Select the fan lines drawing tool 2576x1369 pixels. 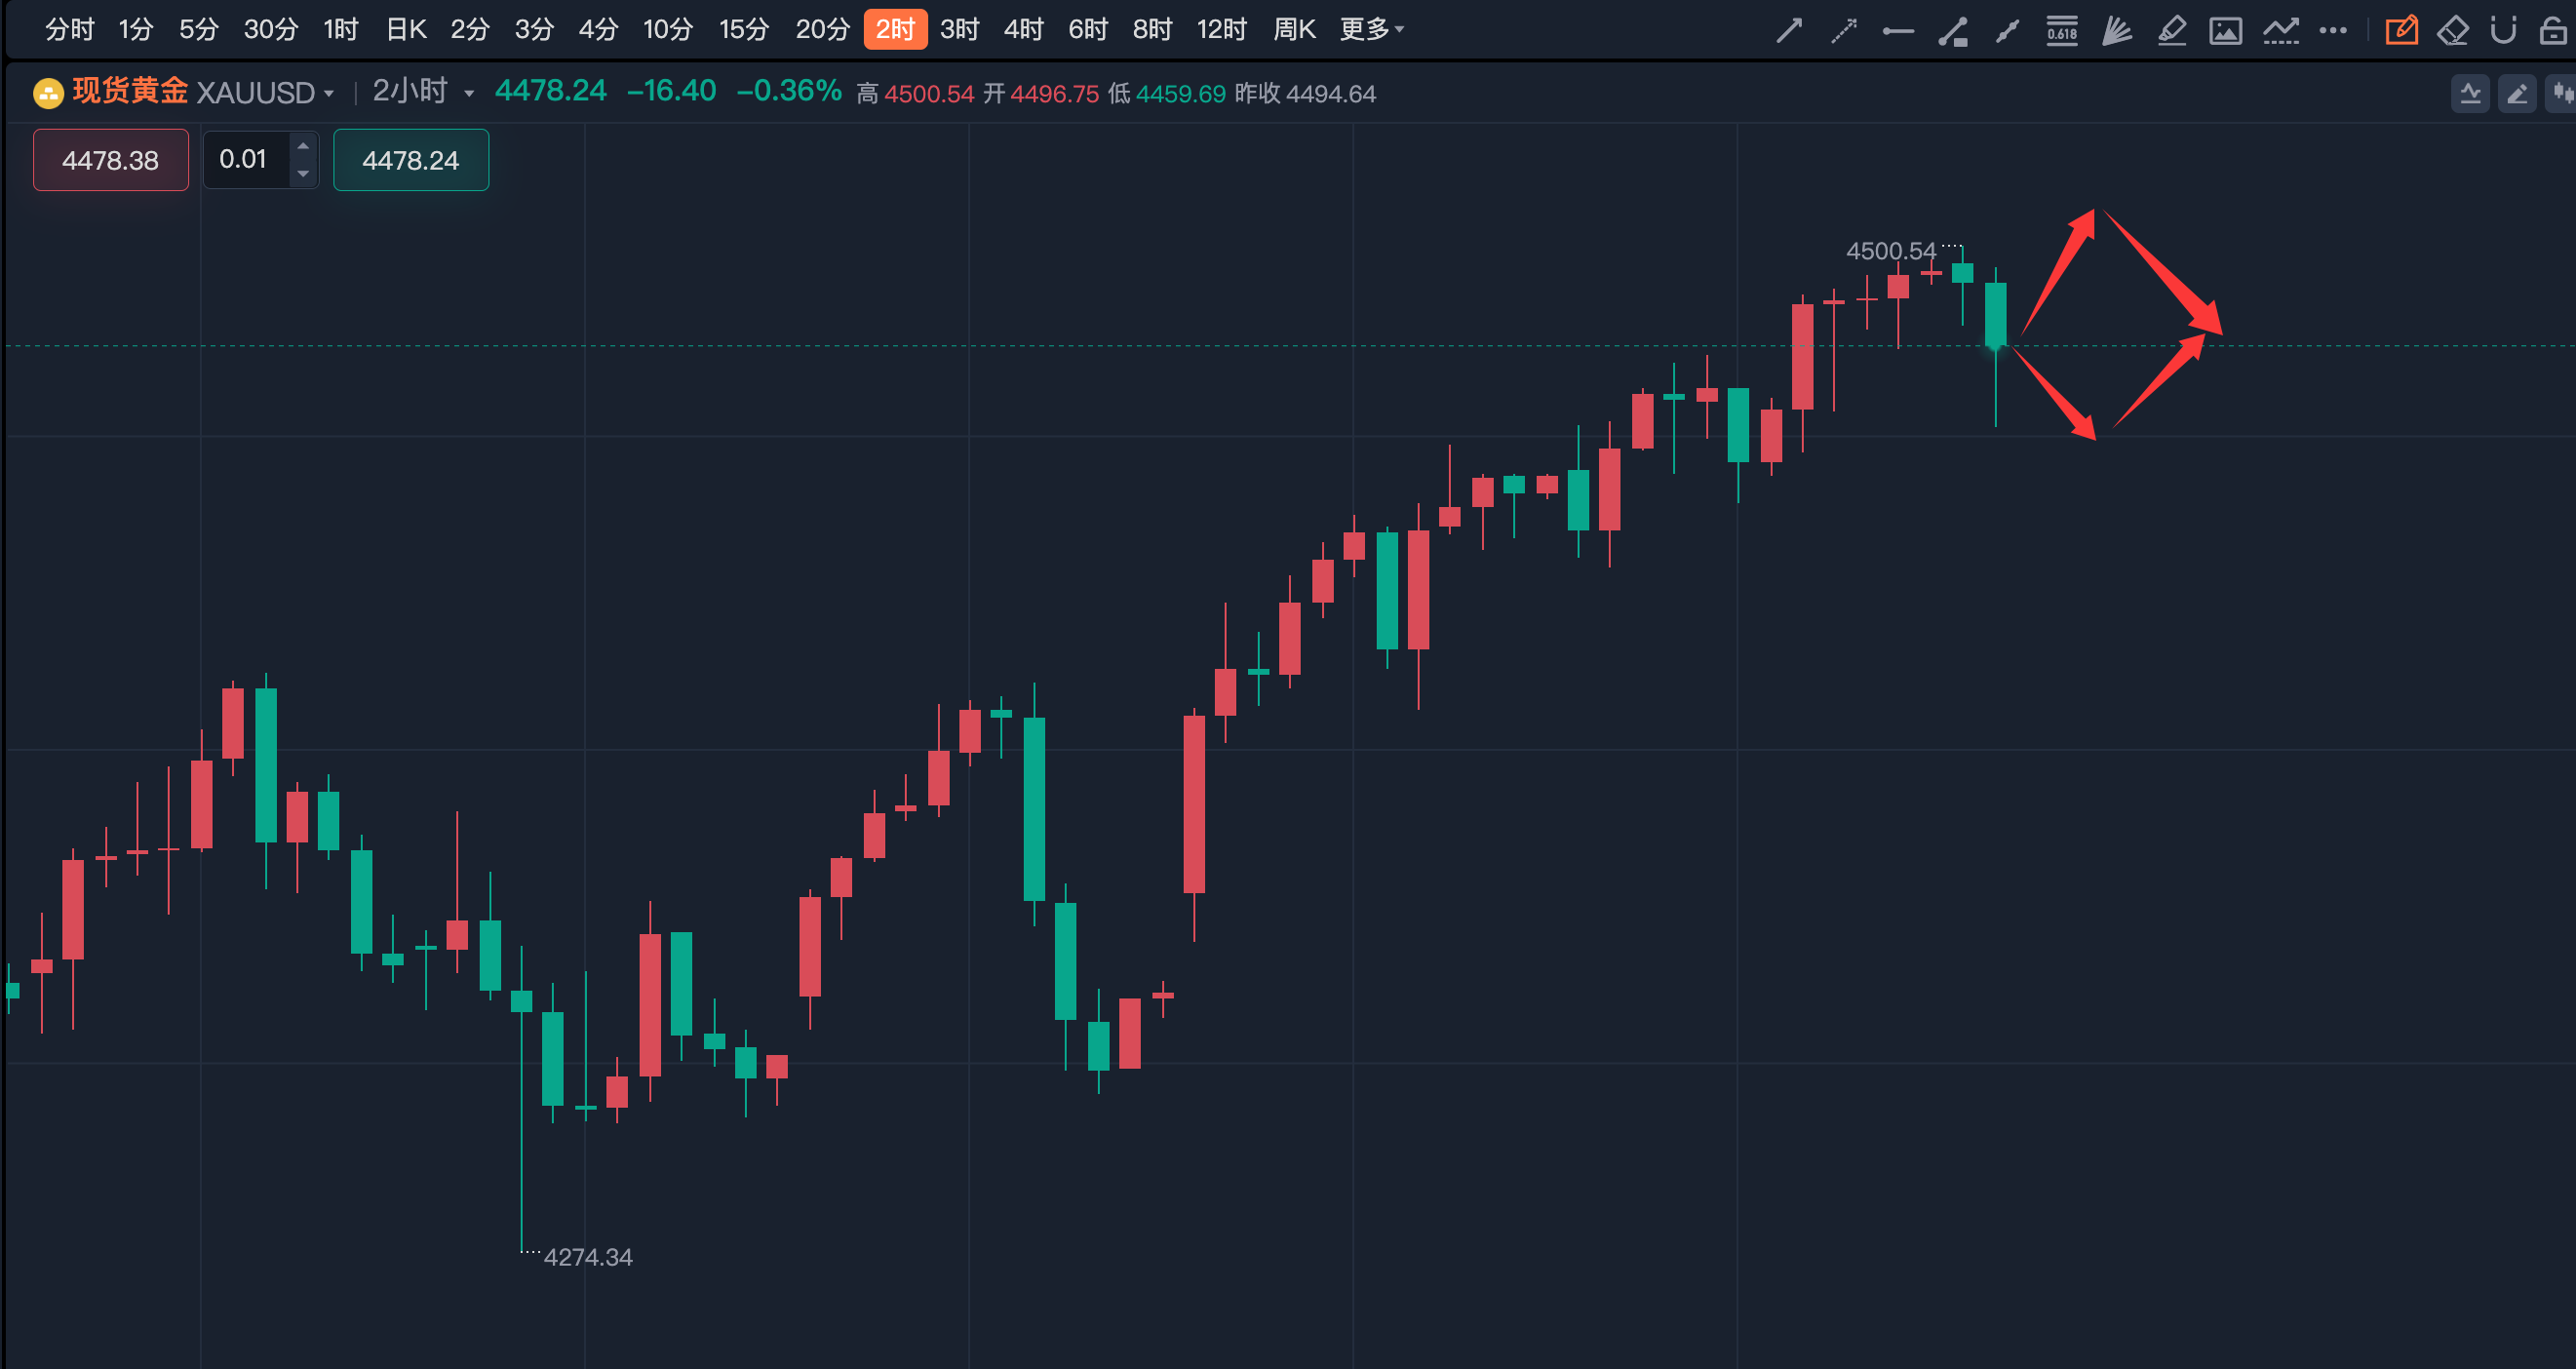pyautogui.click(x=2116, y=31)
